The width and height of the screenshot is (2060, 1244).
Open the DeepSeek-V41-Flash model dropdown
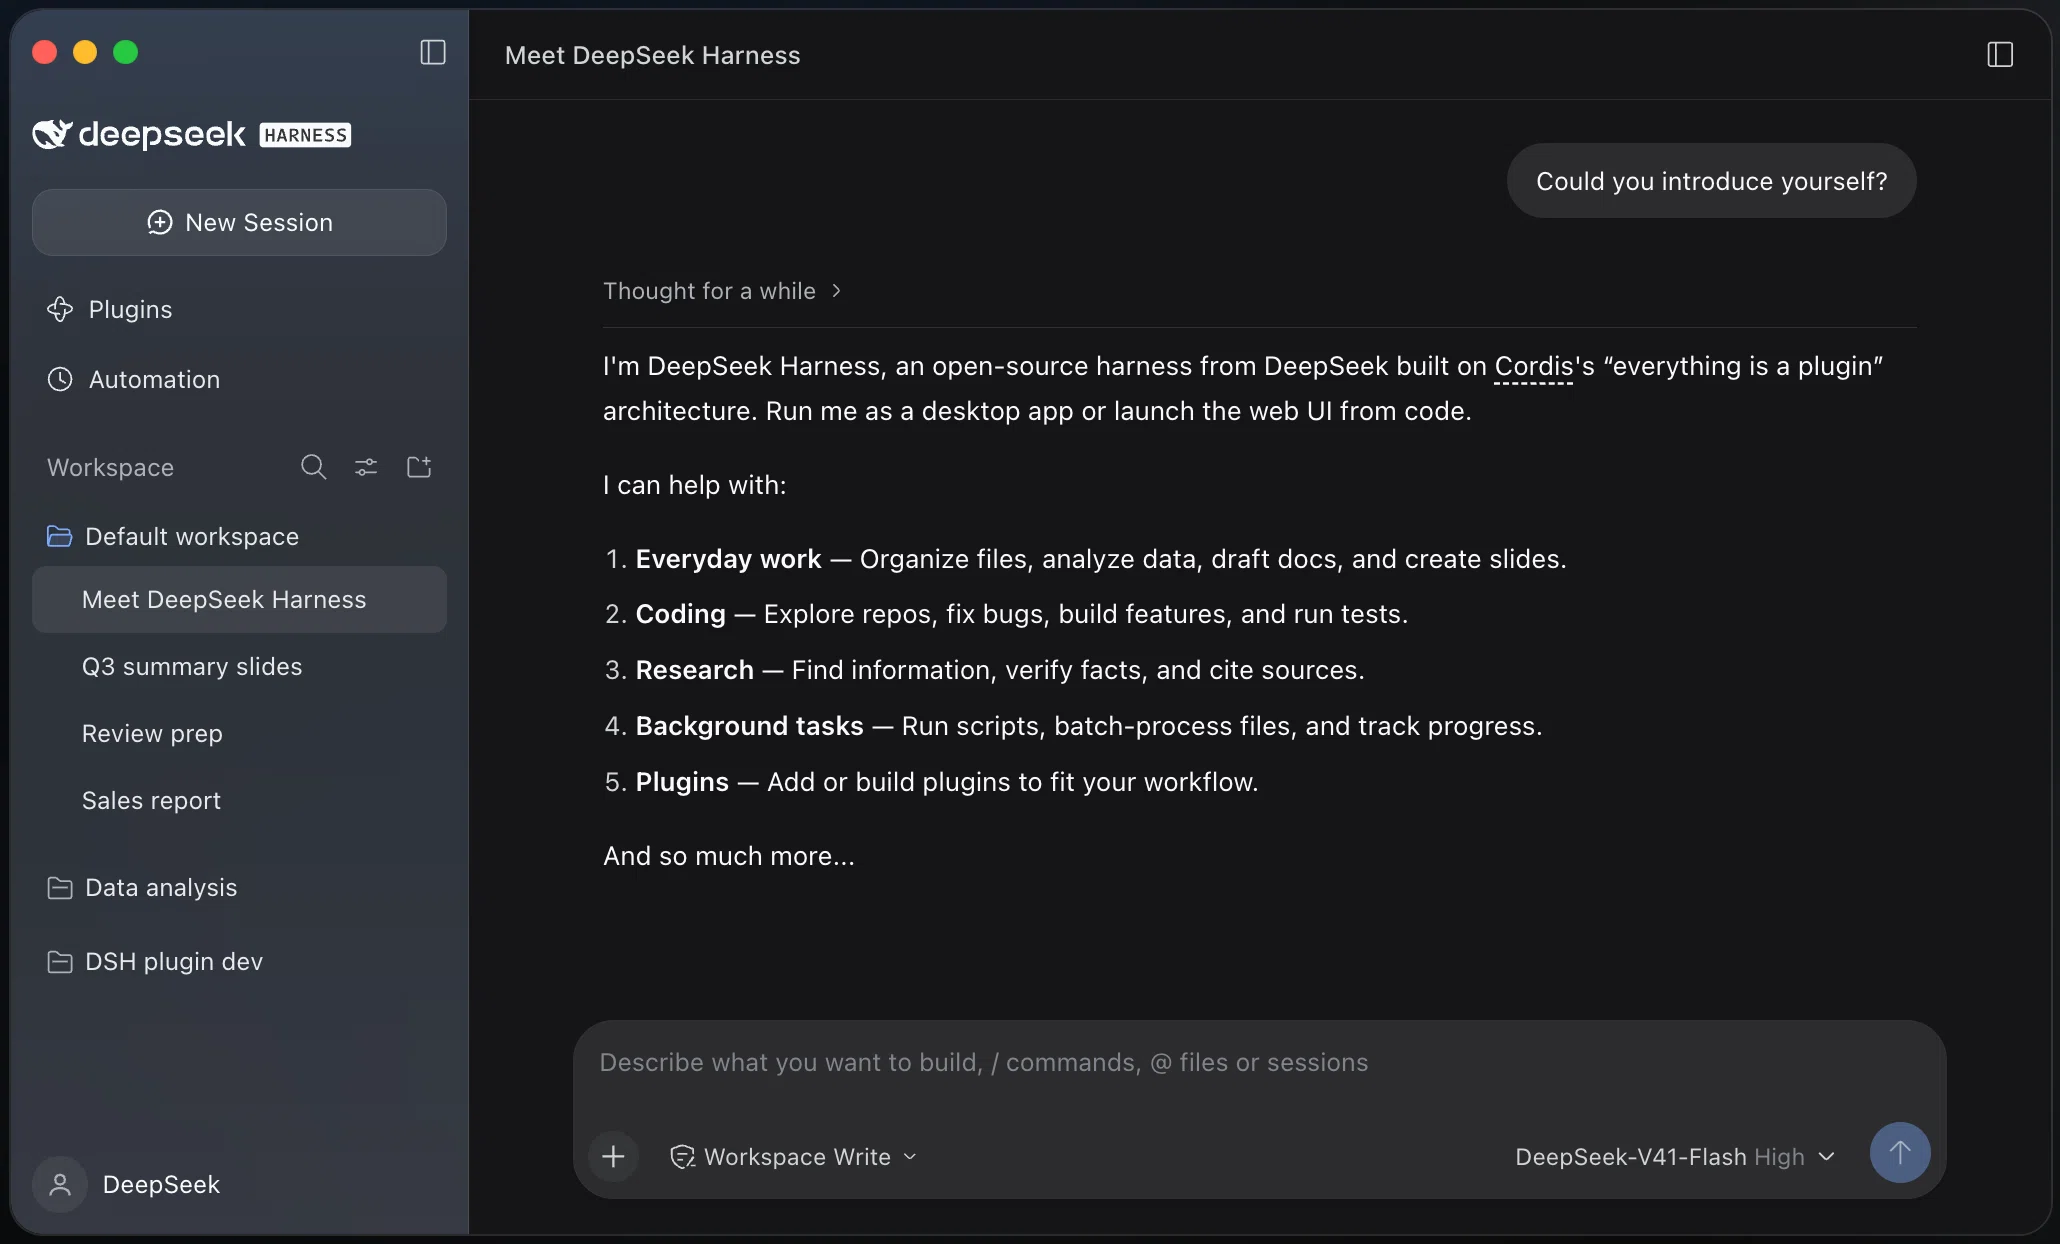pos(1676,1156)
